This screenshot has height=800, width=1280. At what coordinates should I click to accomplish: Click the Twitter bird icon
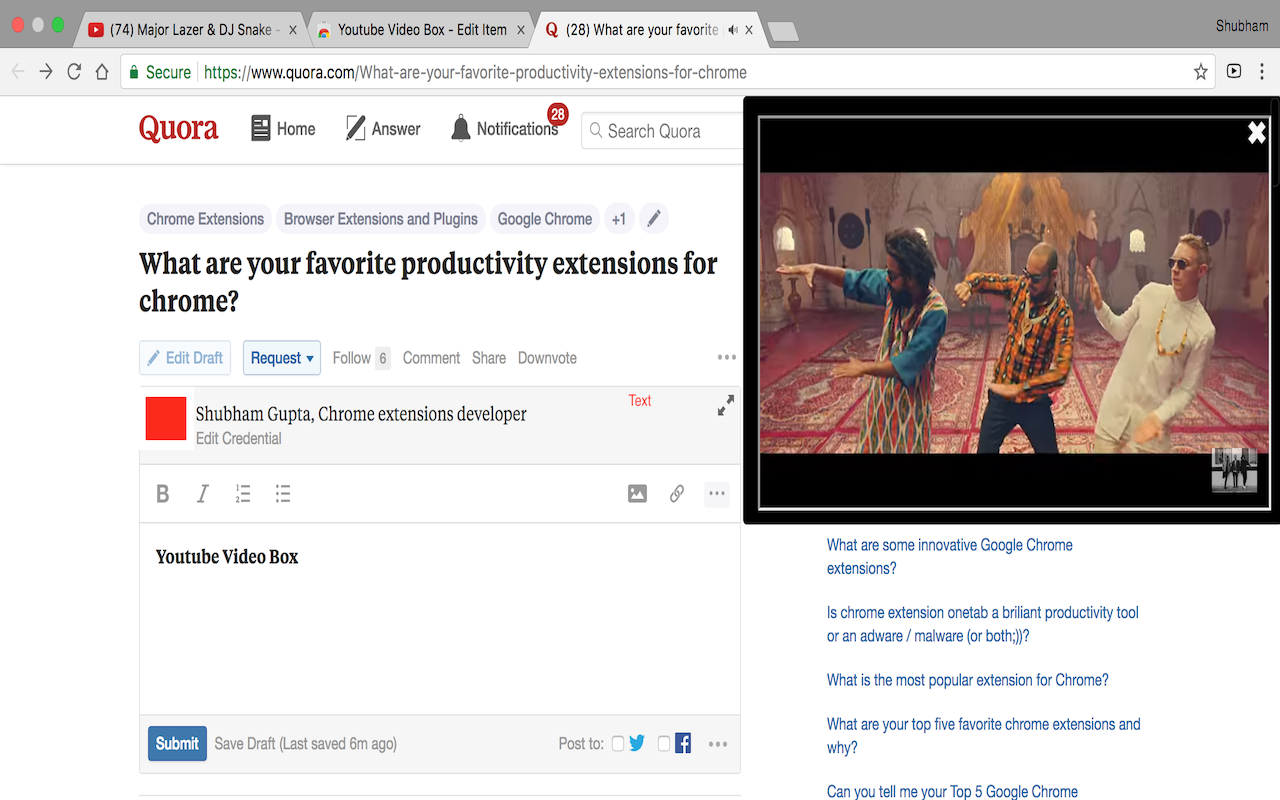pyautogui.click(x=637, y=744)
